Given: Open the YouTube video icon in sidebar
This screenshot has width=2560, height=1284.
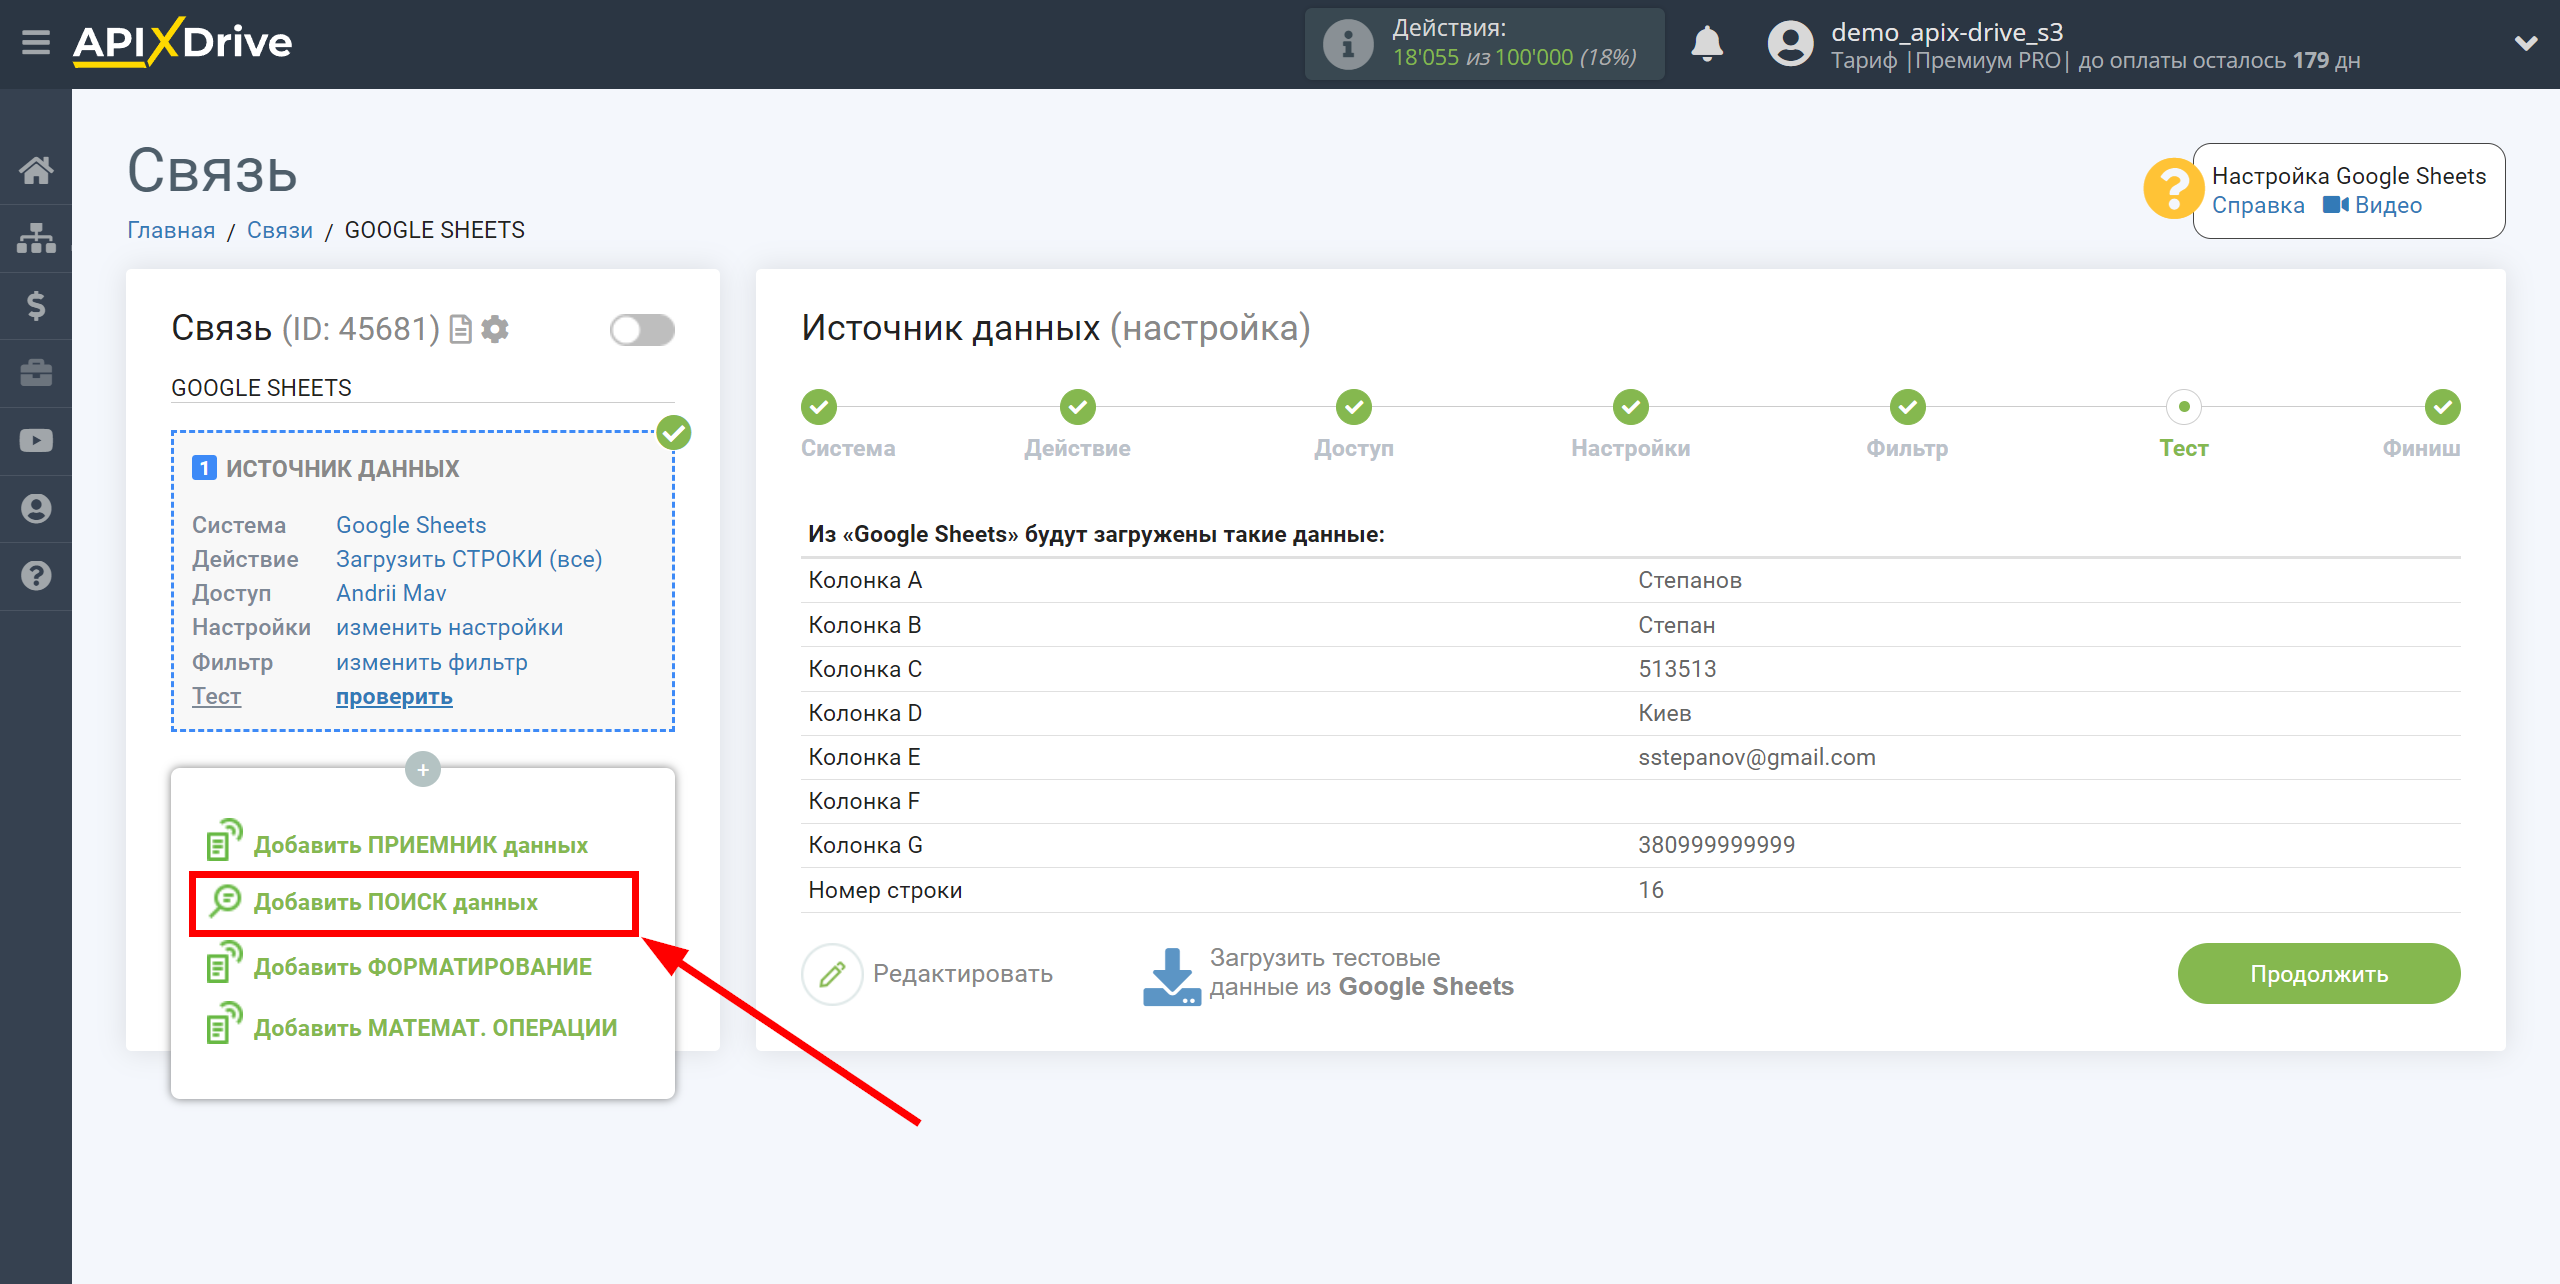Looking at the screenshot, I should (x=36, y=440).
